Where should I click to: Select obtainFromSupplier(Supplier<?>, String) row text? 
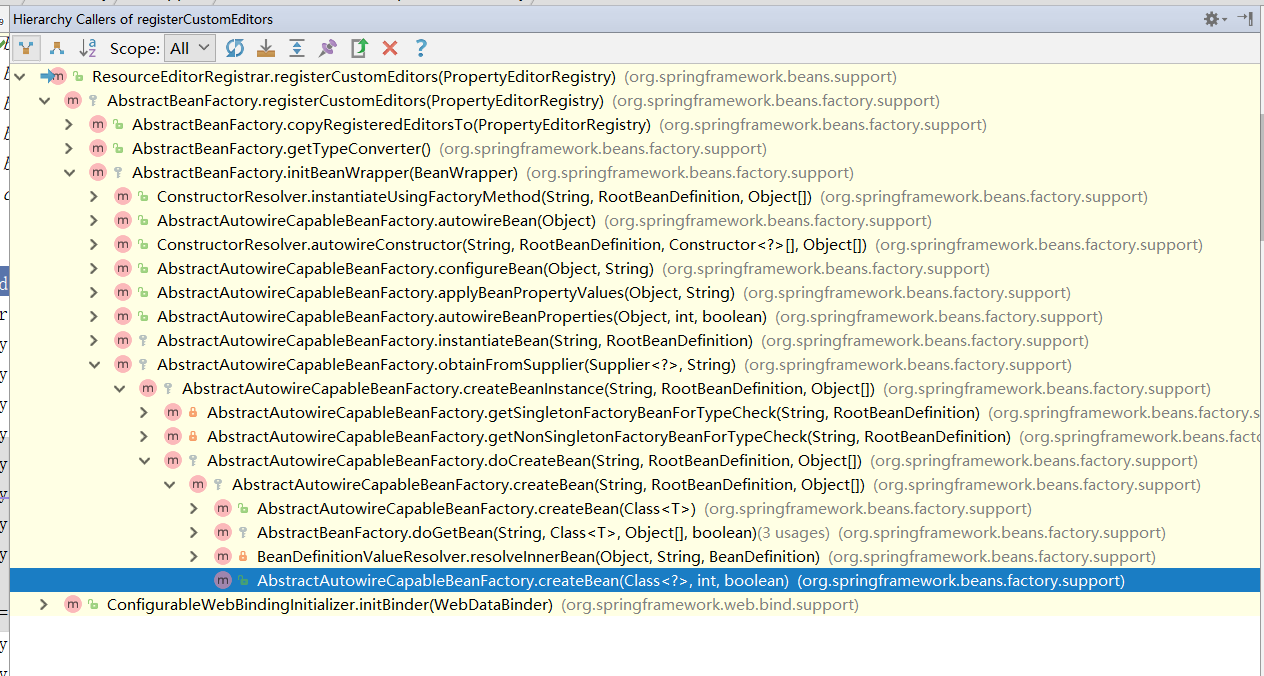[x=446, y=365]
